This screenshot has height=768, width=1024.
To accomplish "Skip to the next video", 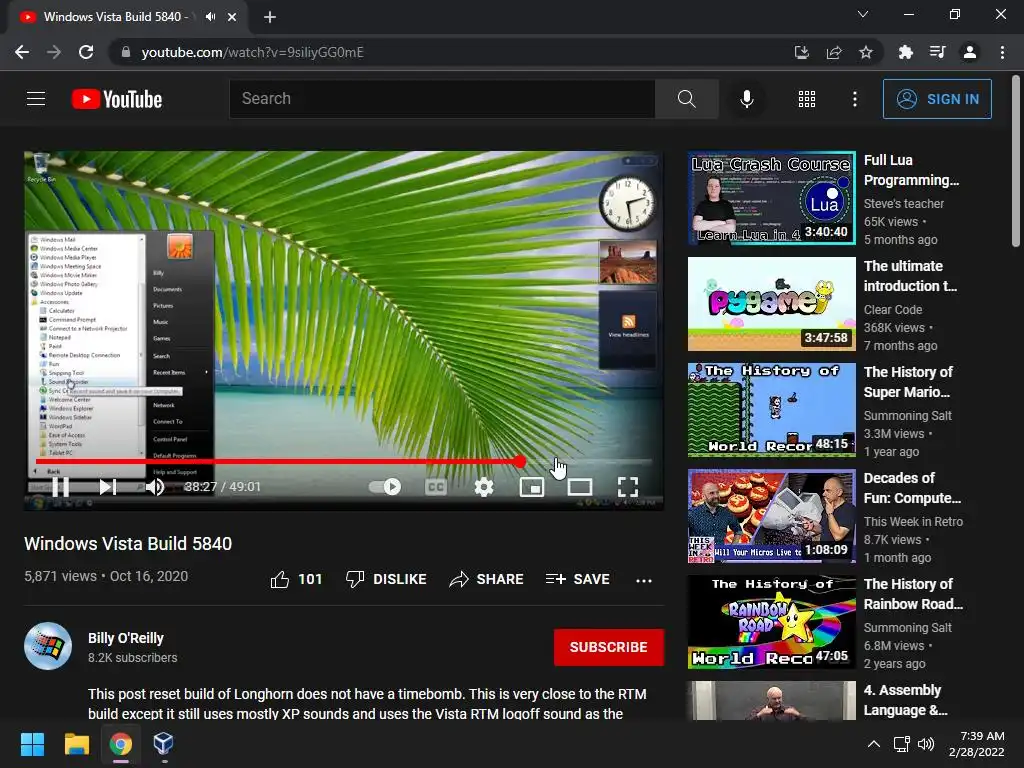I will pyautogui.click(x=108, y=487).
